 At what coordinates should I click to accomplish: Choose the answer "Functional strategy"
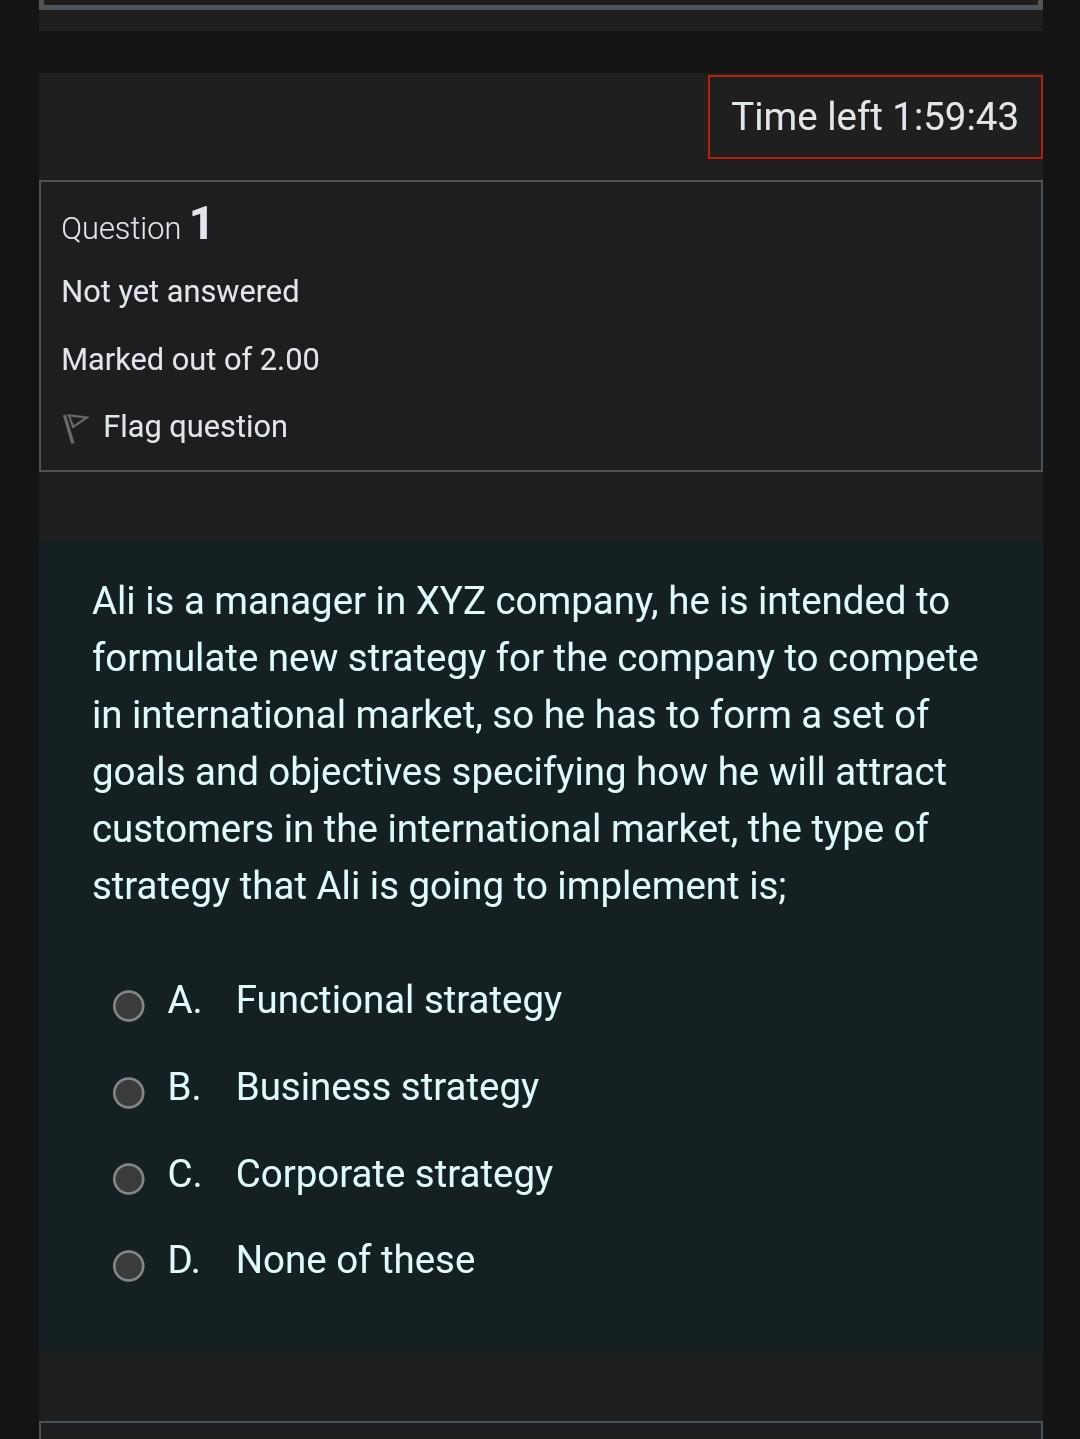click(x=398, y=999)
